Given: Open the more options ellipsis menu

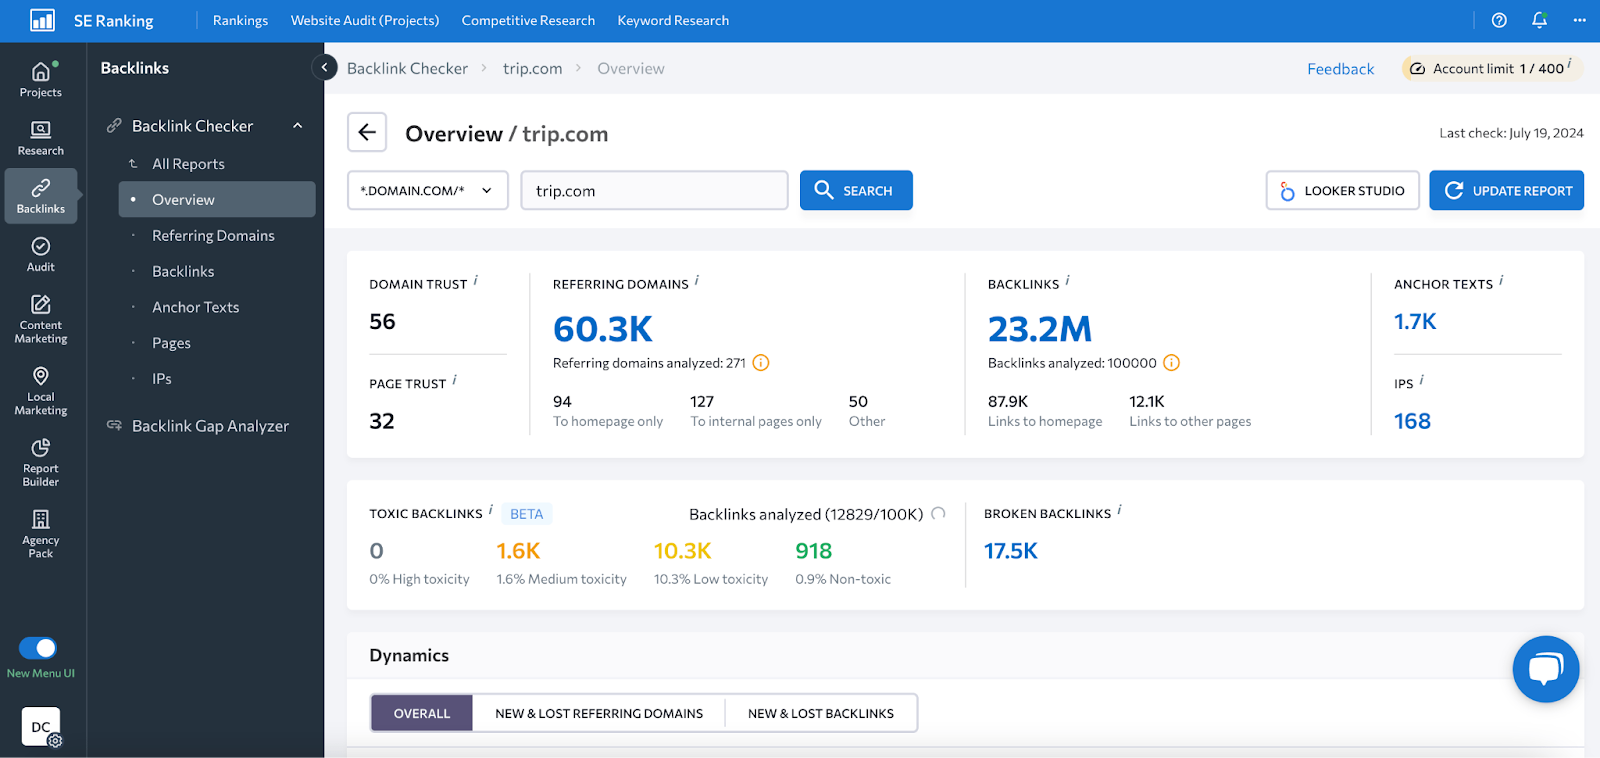Looking at the screenshot, I should 1580,20.
